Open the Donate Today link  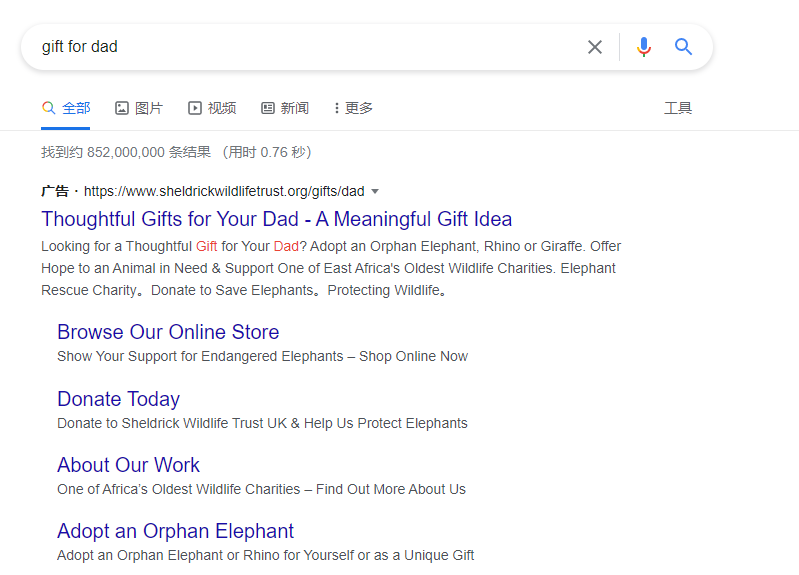tap(118, 399)
